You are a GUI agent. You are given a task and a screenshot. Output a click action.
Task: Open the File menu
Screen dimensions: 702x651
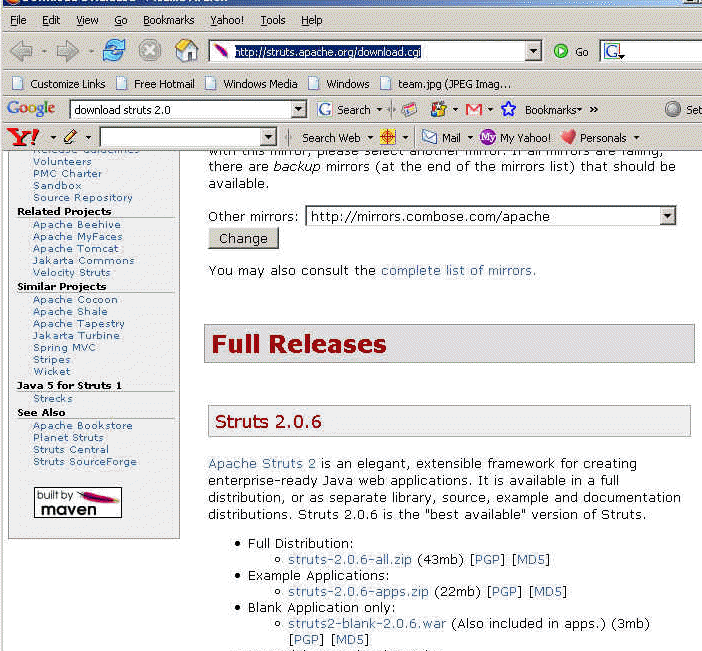coord(18,20)
